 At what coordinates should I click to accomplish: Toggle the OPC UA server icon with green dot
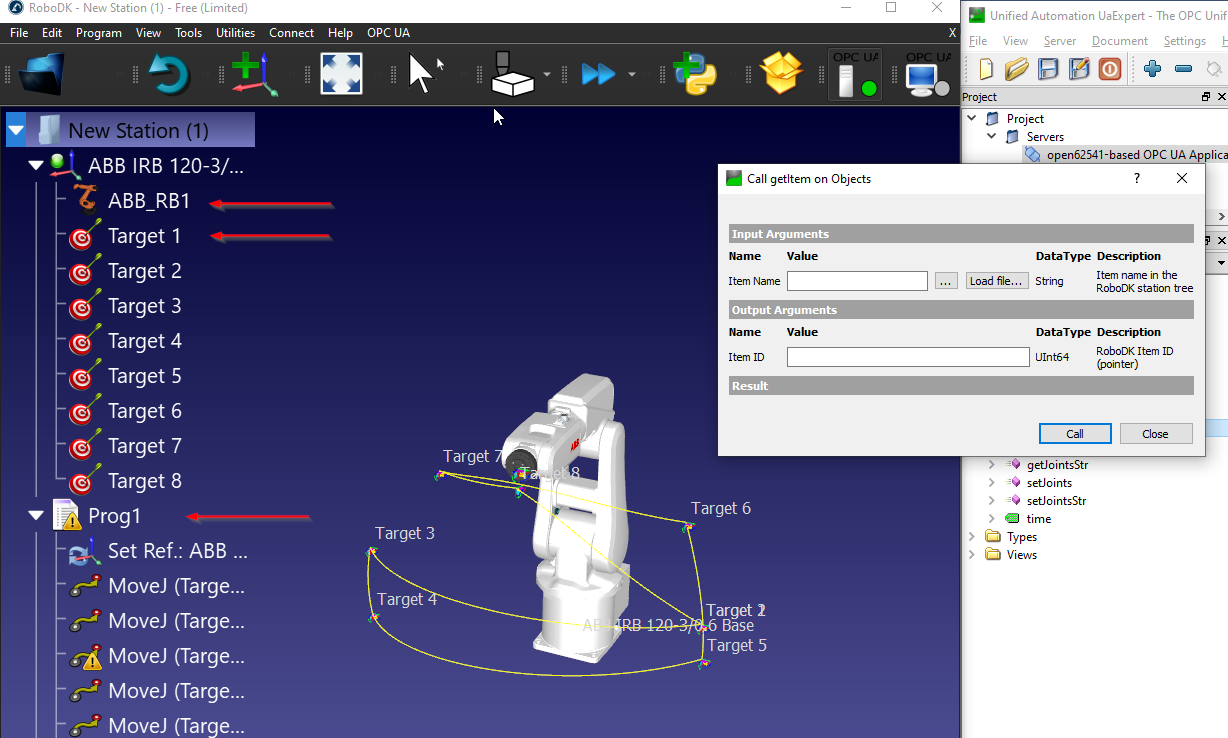coord(856,75)
